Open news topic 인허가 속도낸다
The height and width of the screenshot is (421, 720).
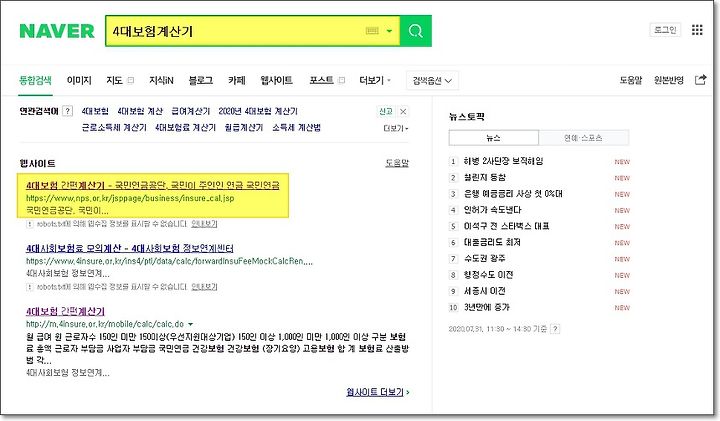tap(493, 210)
